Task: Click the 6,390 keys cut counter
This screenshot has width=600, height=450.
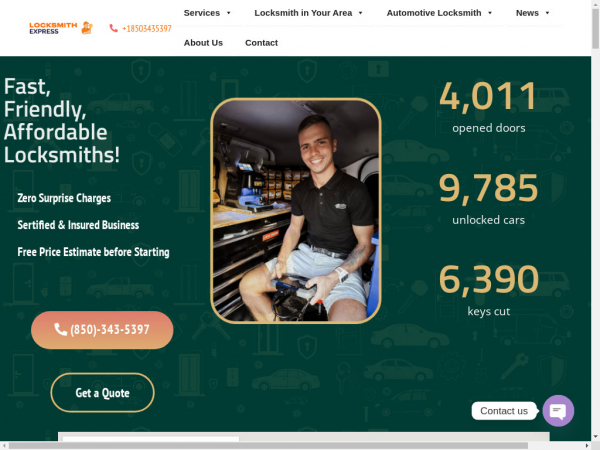Action: [488, 288]
